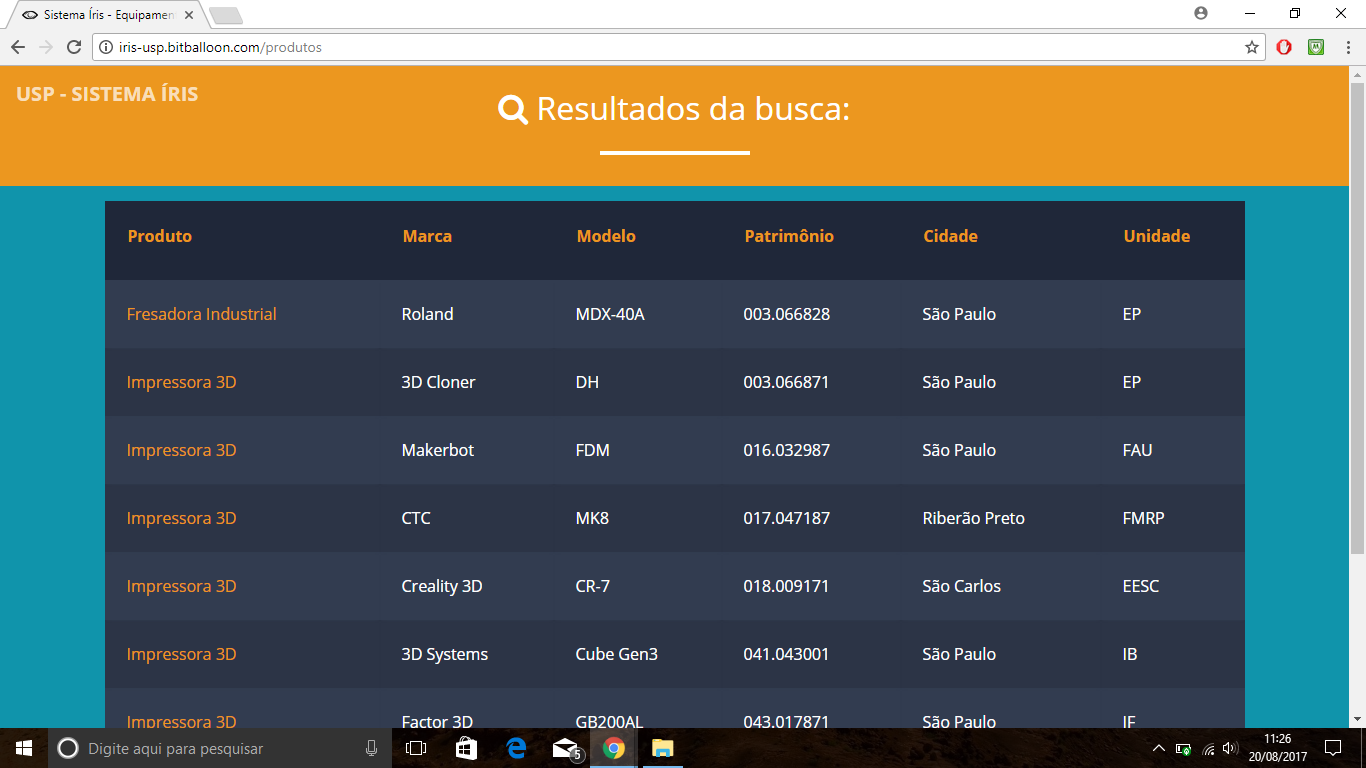Click the address bar URL field

pos(680,47)
